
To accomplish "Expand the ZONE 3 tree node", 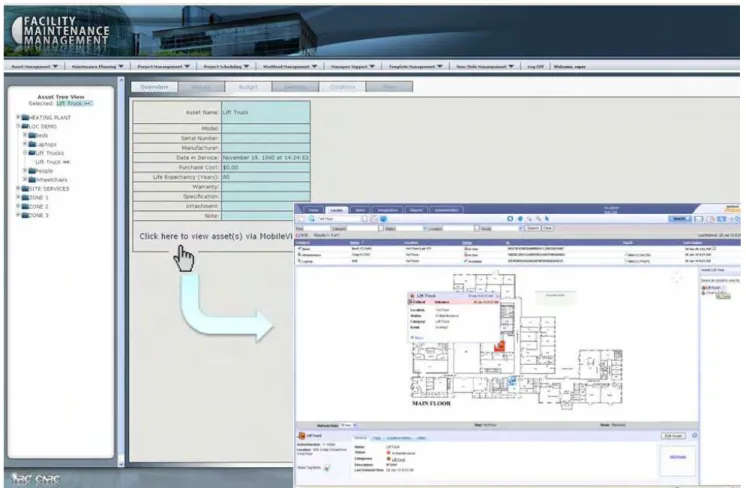I will pos(19,215).
